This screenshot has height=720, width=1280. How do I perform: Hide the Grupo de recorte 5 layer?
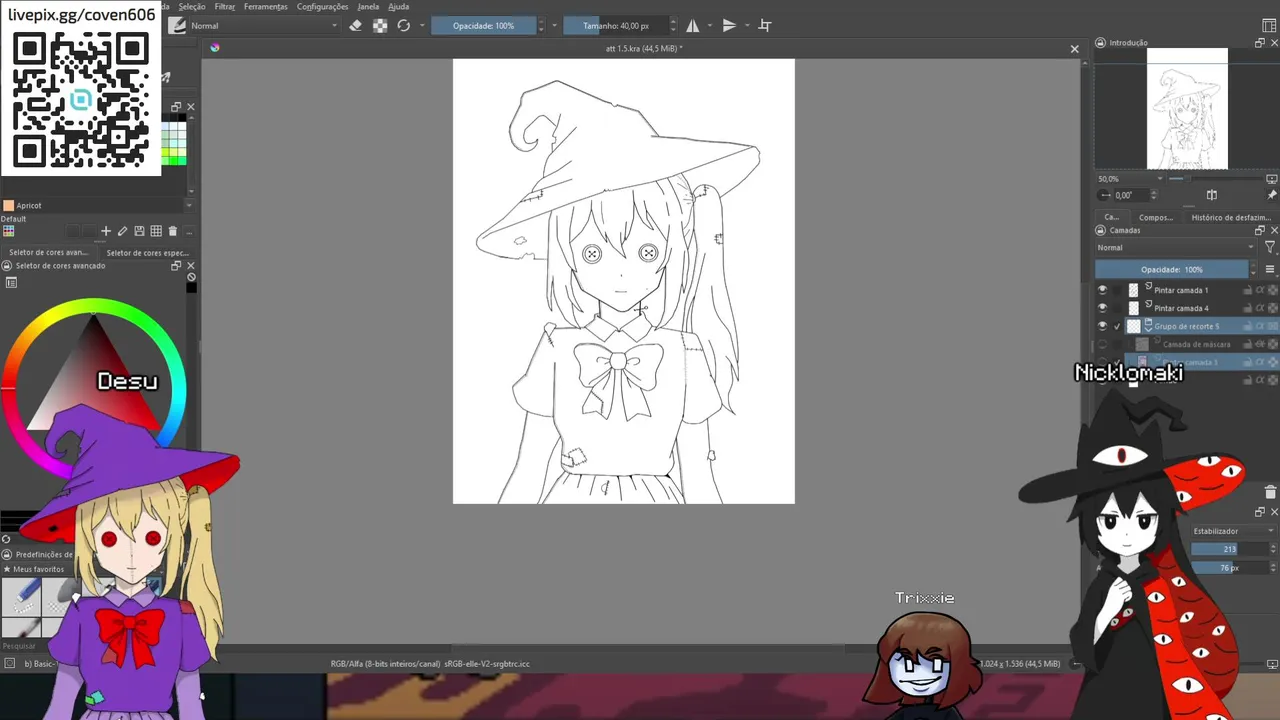1102,326
